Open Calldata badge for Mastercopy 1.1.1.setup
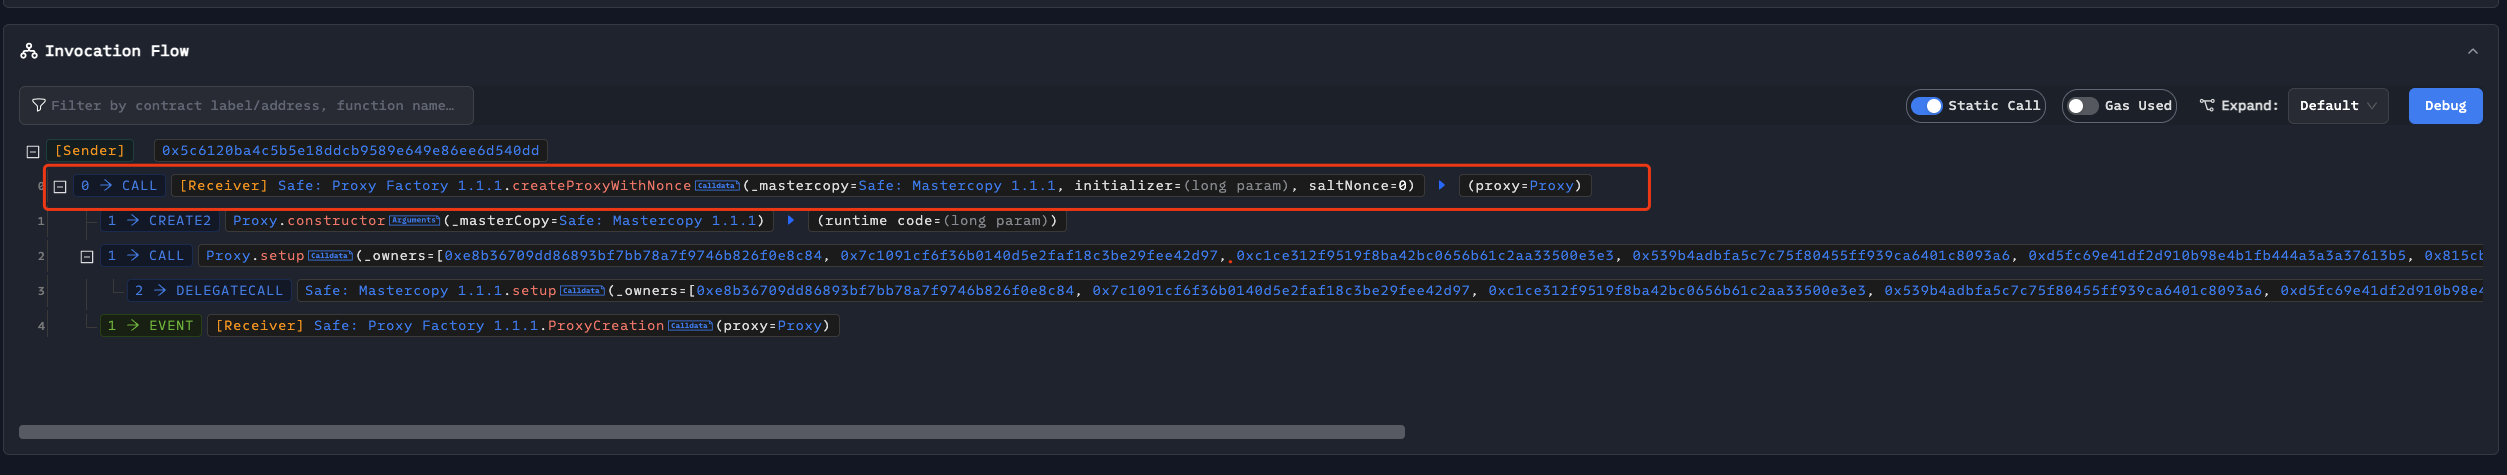The image size is (2507, 475). [582, 291]
